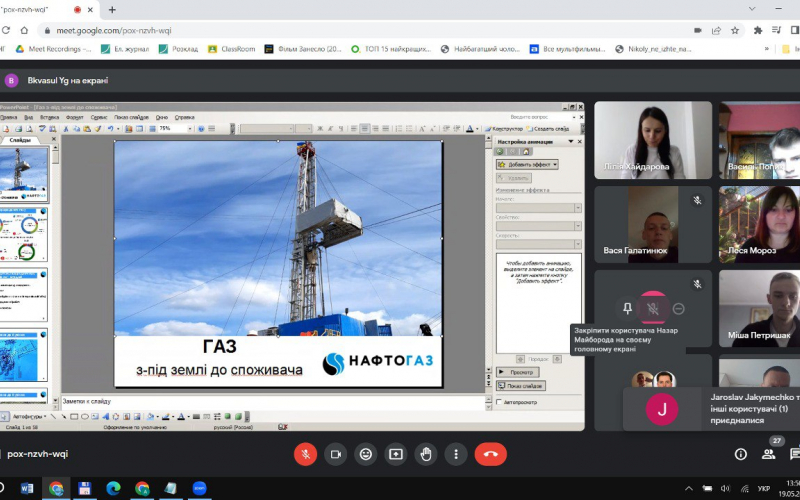
Task: Open Chrome extensions puzzle icon
Action: tap(758, 31)
